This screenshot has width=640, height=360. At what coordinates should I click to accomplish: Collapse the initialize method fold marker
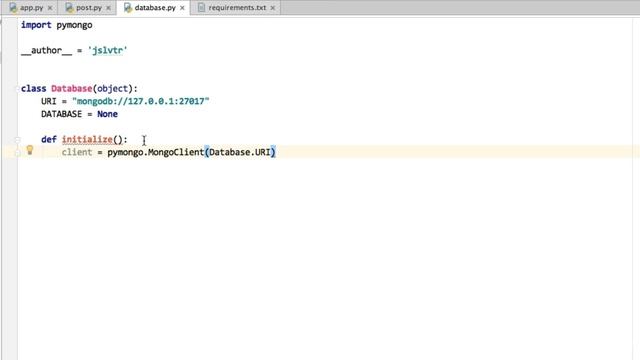click(x=18, y=140)
